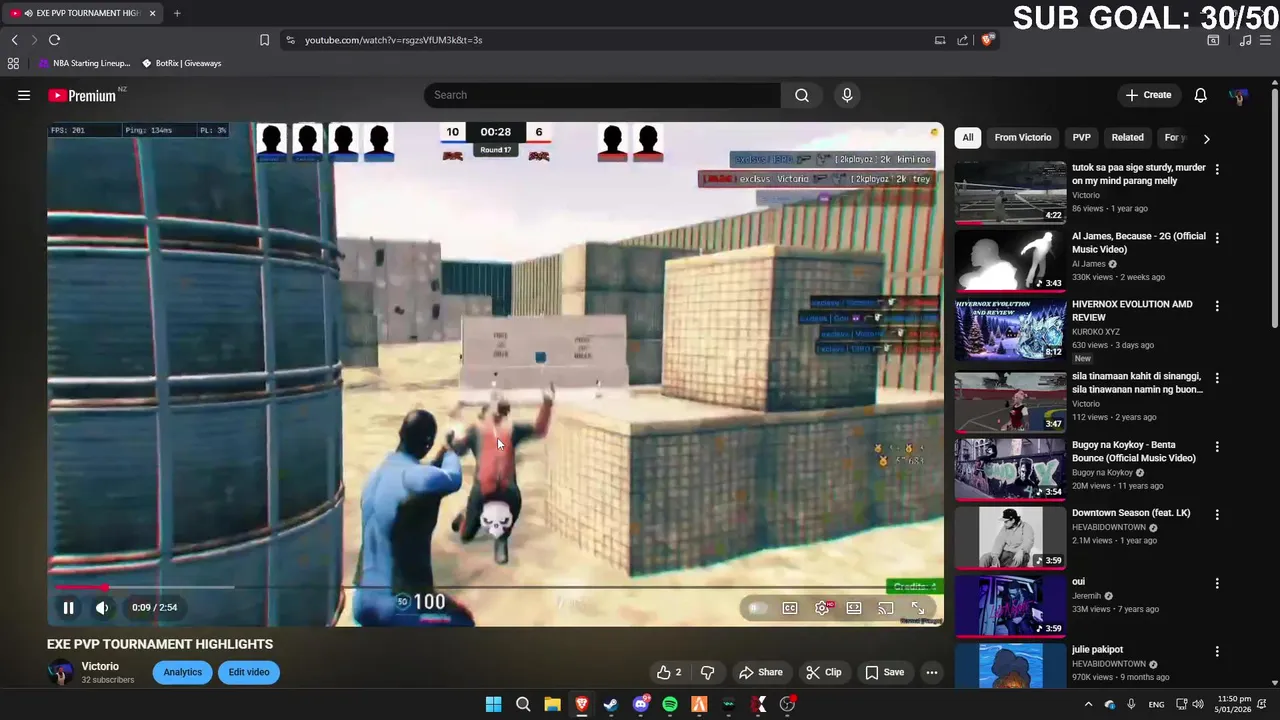Open the NBA Starting Lineup bookmark
The width and height of the screenshot is (1280, 720).
tap(85, 63)
